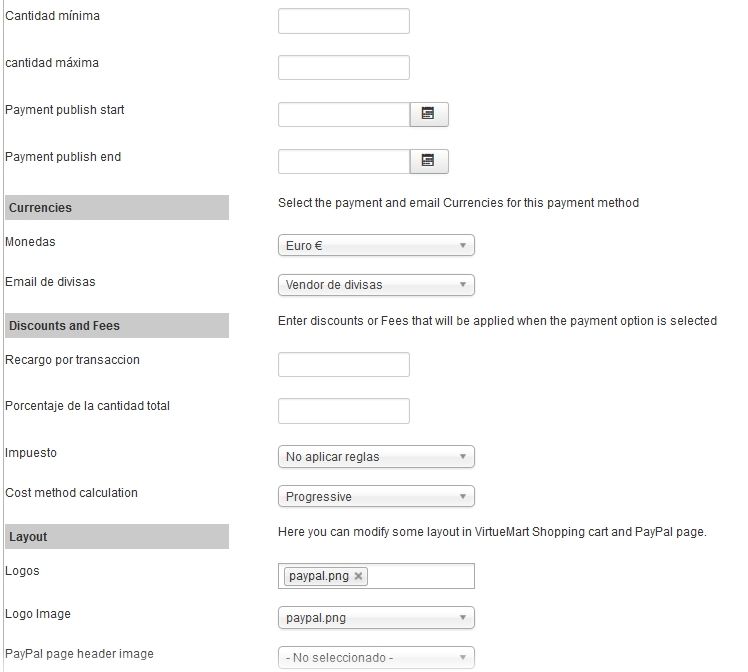Select the Discounts and Fees section header
This screenshot has height=672, width=748.
click(x=117, y=326)
